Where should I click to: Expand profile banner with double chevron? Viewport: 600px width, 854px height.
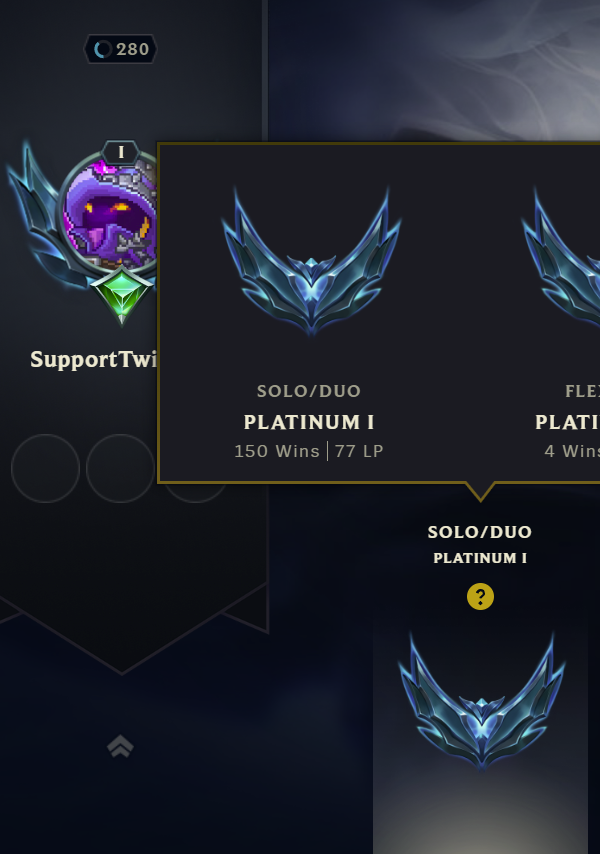(x=120, y=746)
